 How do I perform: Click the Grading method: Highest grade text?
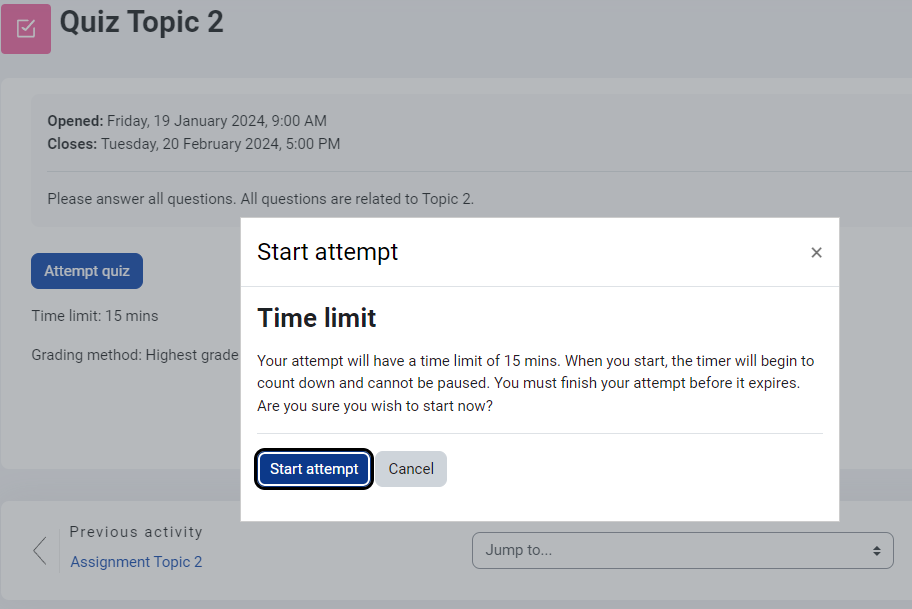pos(135,355)
